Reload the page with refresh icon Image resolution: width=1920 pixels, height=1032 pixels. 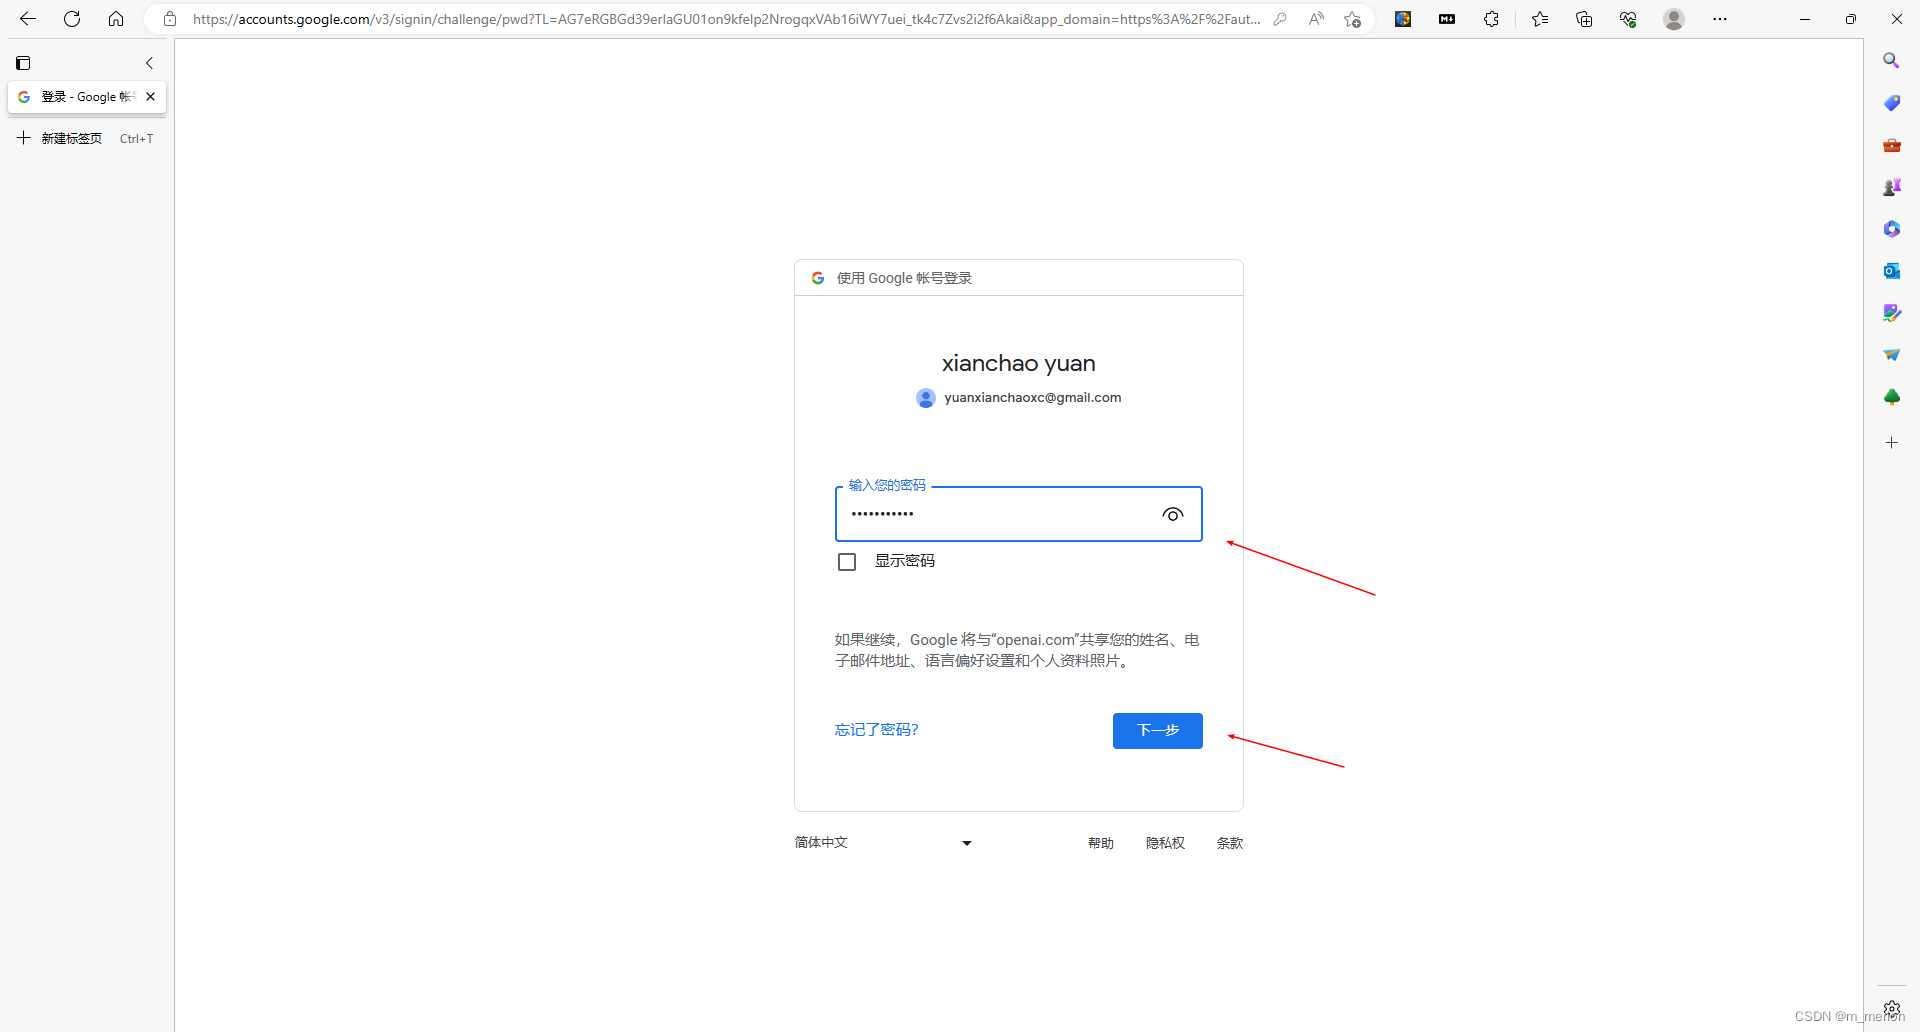tap(72, 19)
